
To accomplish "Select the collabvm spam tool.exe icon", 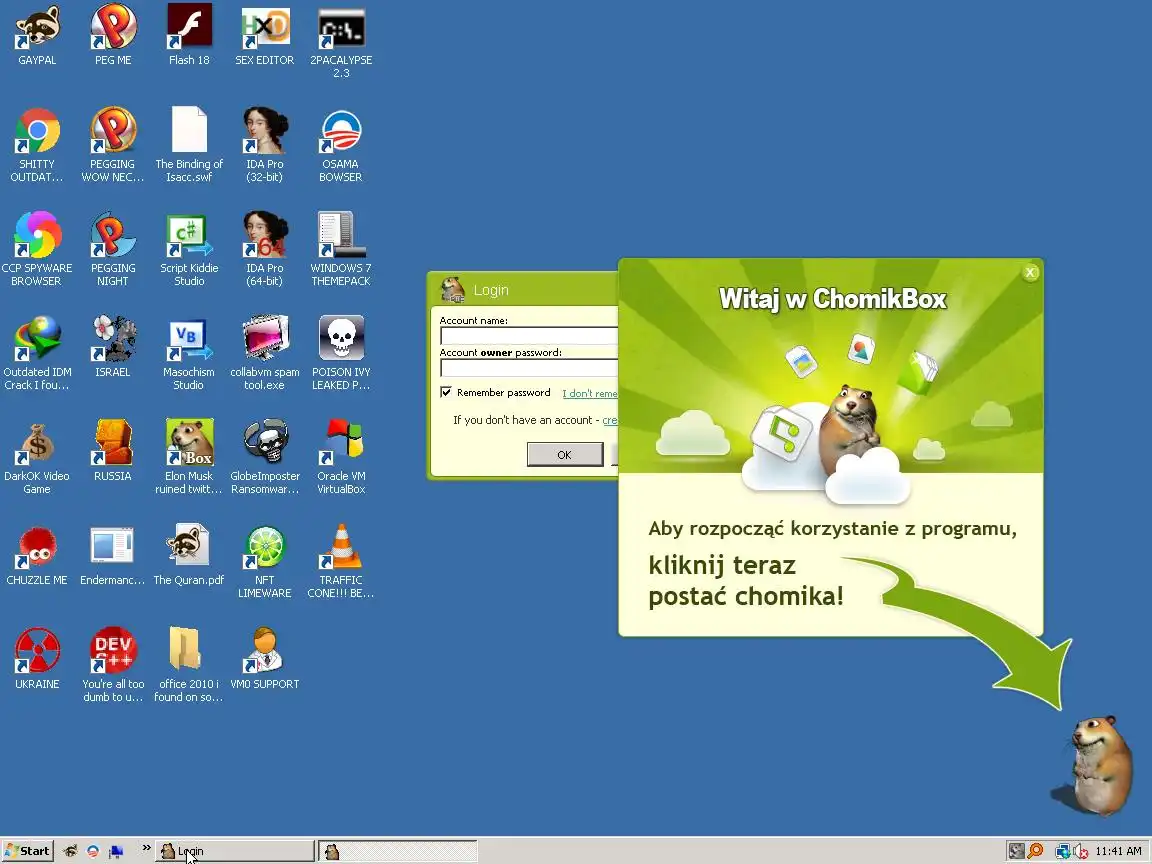I will pos(264,353).
